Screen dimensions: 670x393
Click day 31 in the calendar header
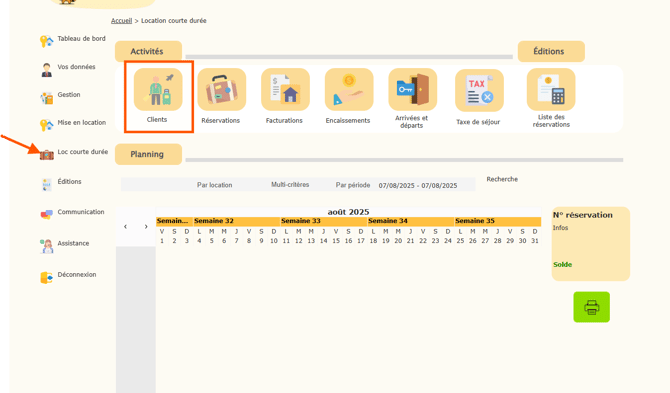tap(535, 241)
